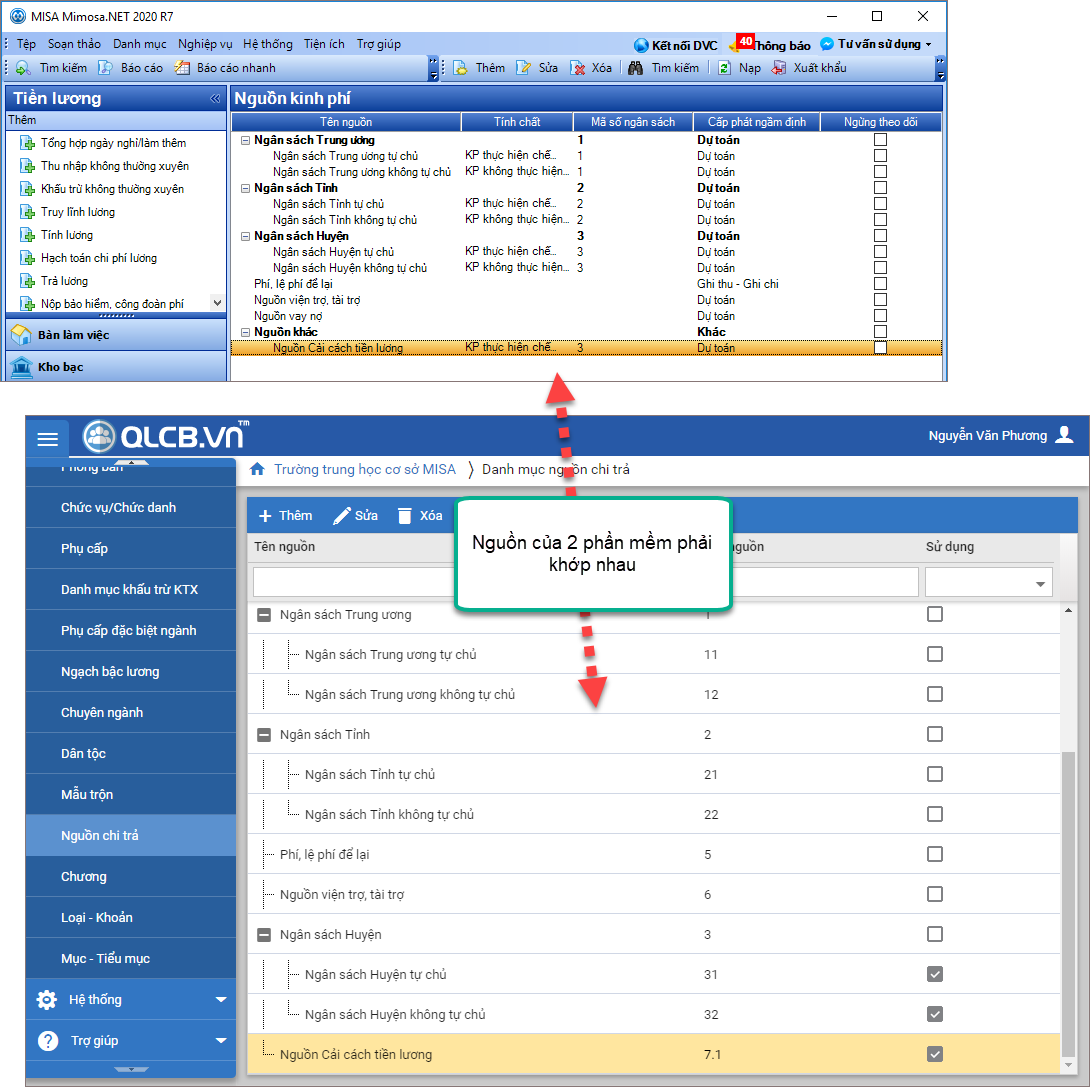The width and height of the screenshot is (1090, 1087).
Task: Open Ngạch bậc lương sidebar item
Action: click(131, 671)
